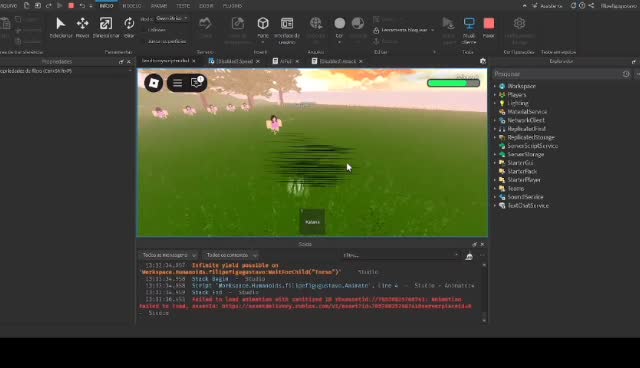Click the green health bar in game view
The height and width of the screenshot is (368, 640).
[x=453, y=83]
